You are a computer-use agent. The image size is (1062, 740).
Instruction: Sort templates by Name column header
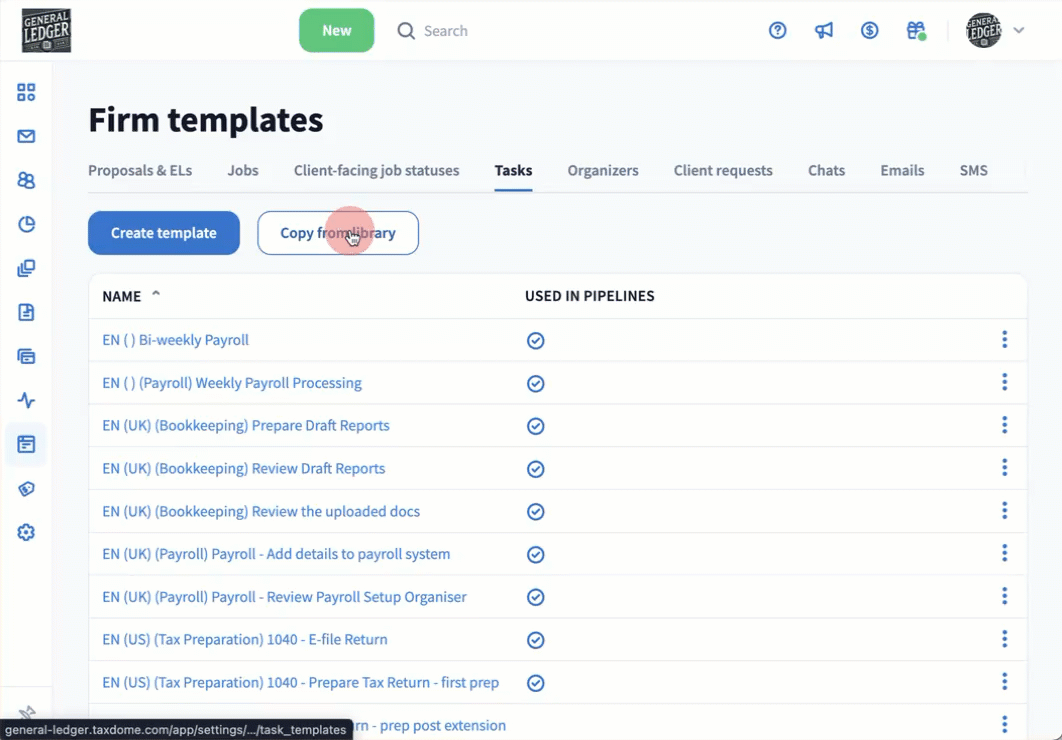point(122,296)
